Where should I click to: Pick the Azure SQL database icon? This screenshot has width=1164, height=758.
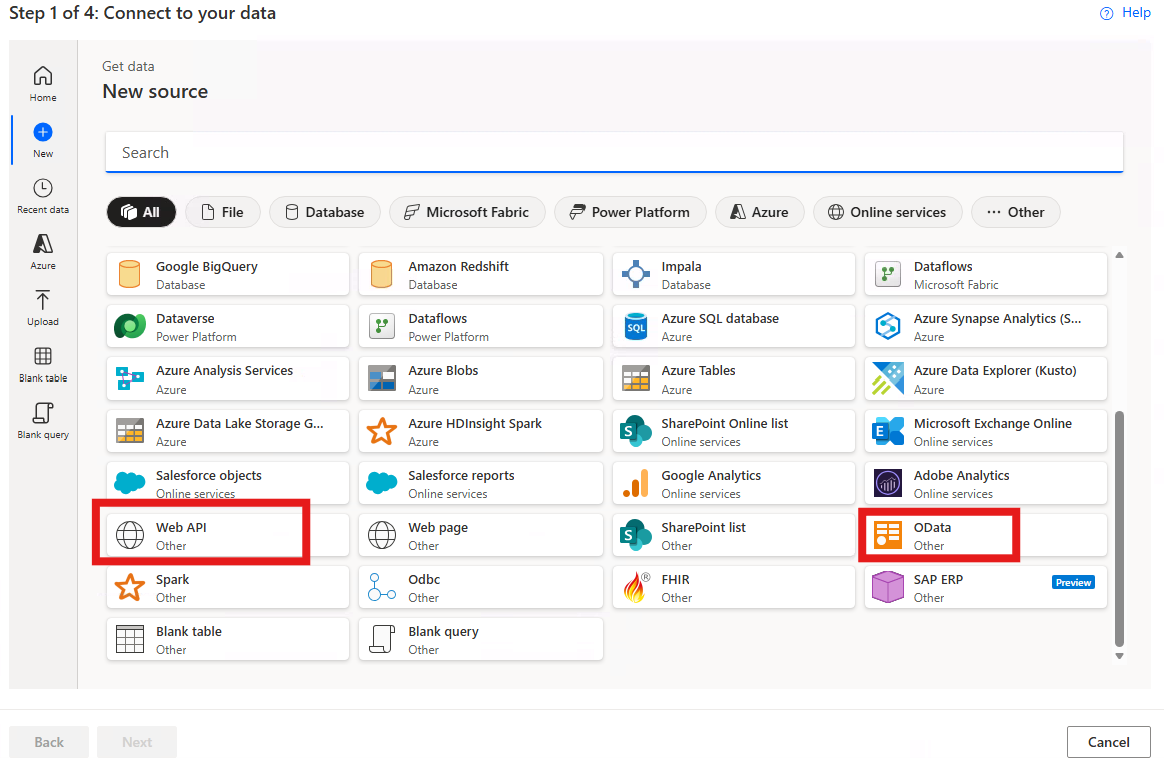(635, 326)
